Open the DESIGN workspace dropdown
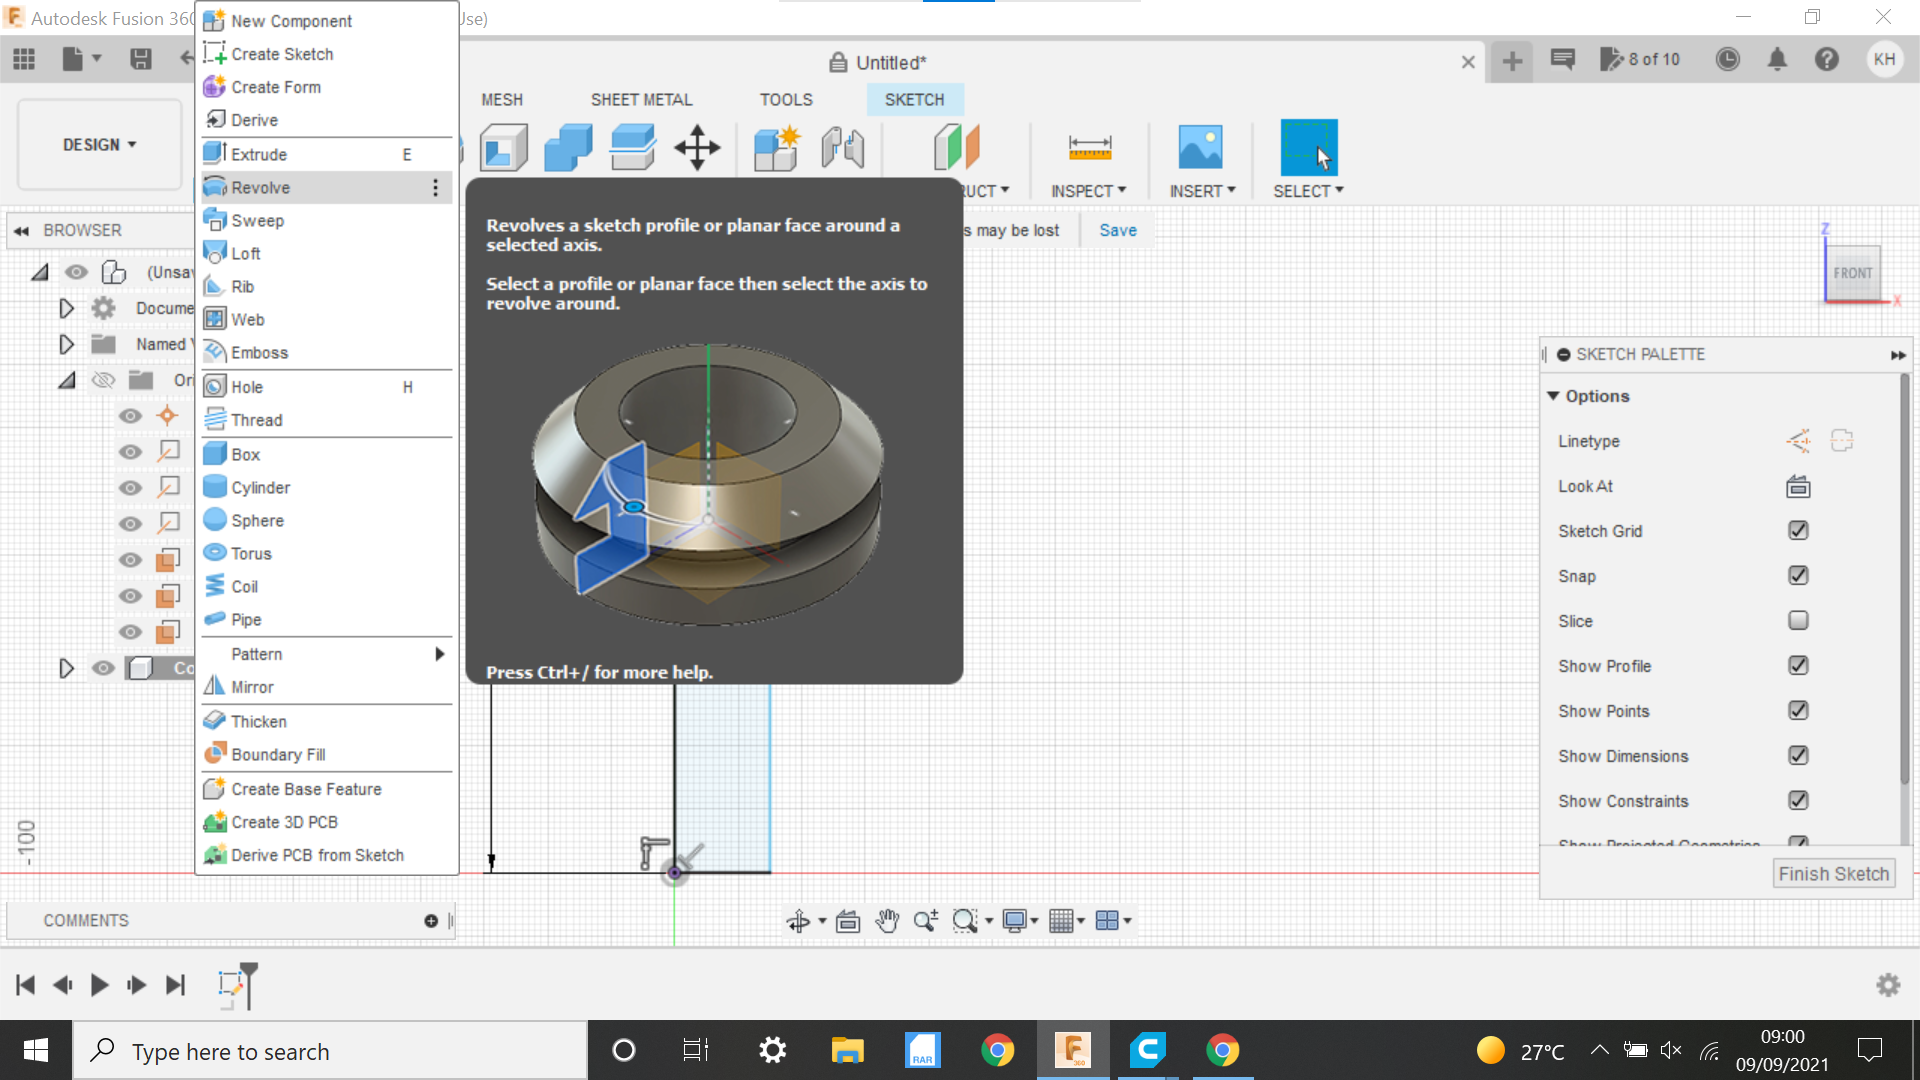 pyautogui.click(x=99, y=145)
